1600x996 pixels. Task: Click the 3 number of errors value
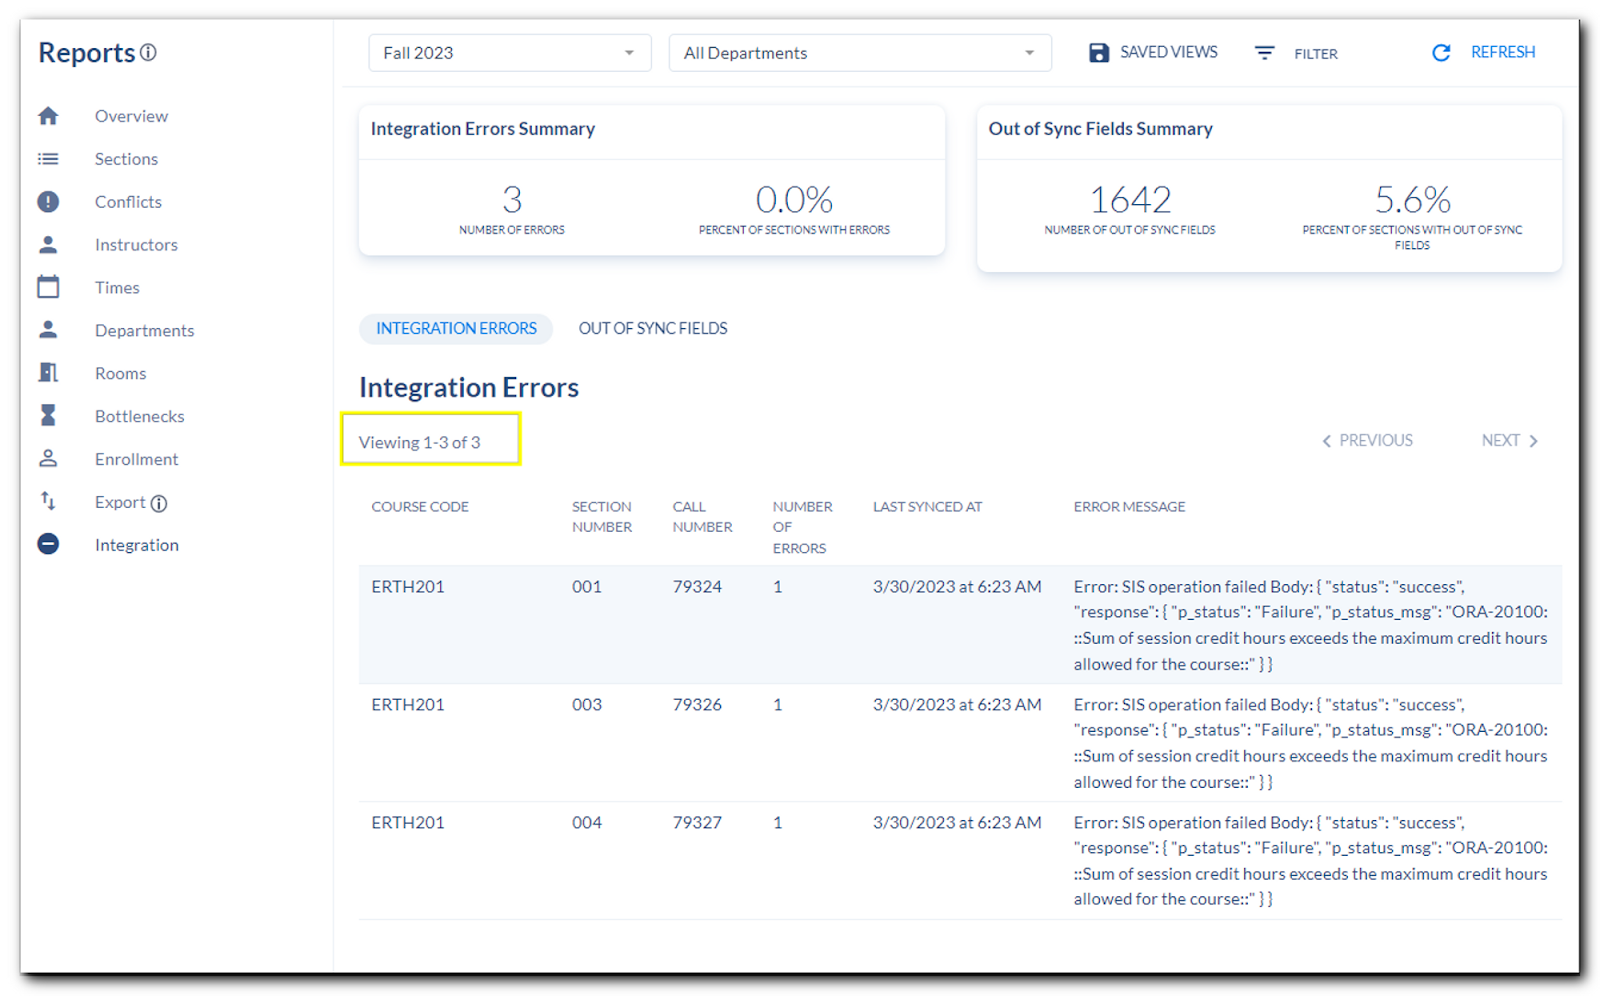[512, 200]
